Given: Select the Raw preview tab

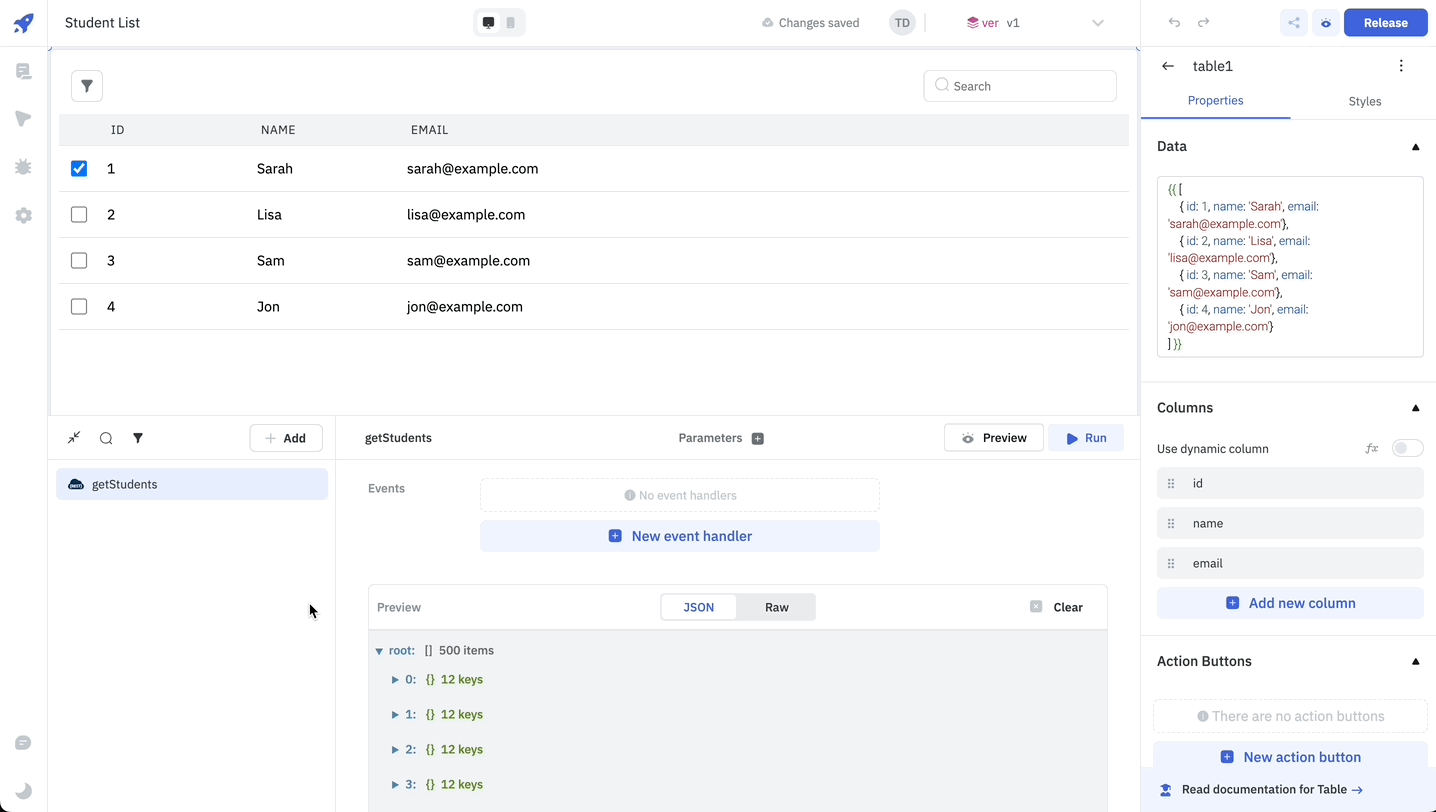Looking at the screenshot, I should tap(776, 607).
